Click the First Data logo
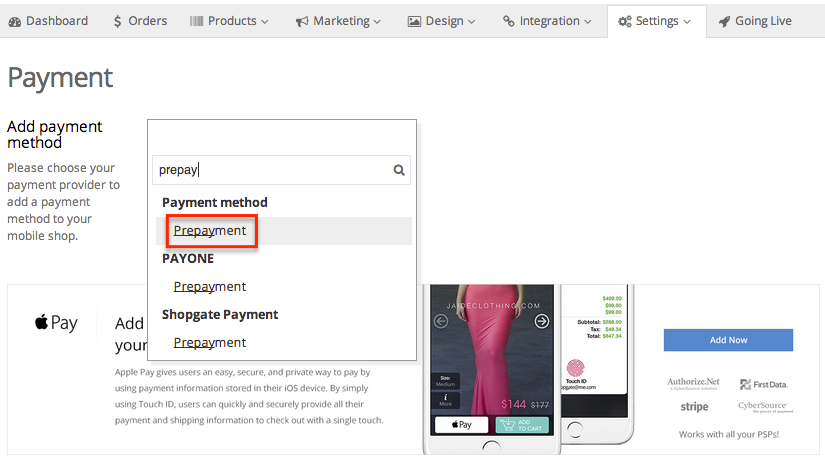 [762, 384]
